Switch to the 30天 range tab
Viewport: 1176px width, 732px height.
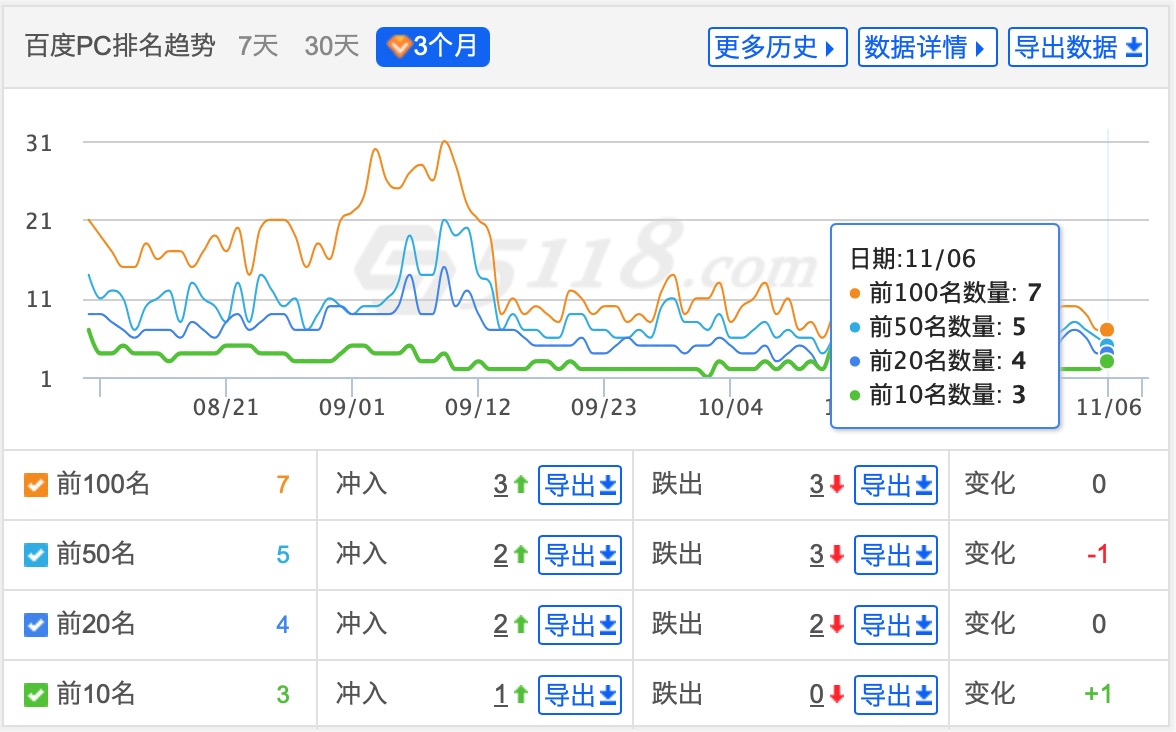point(331,46)
